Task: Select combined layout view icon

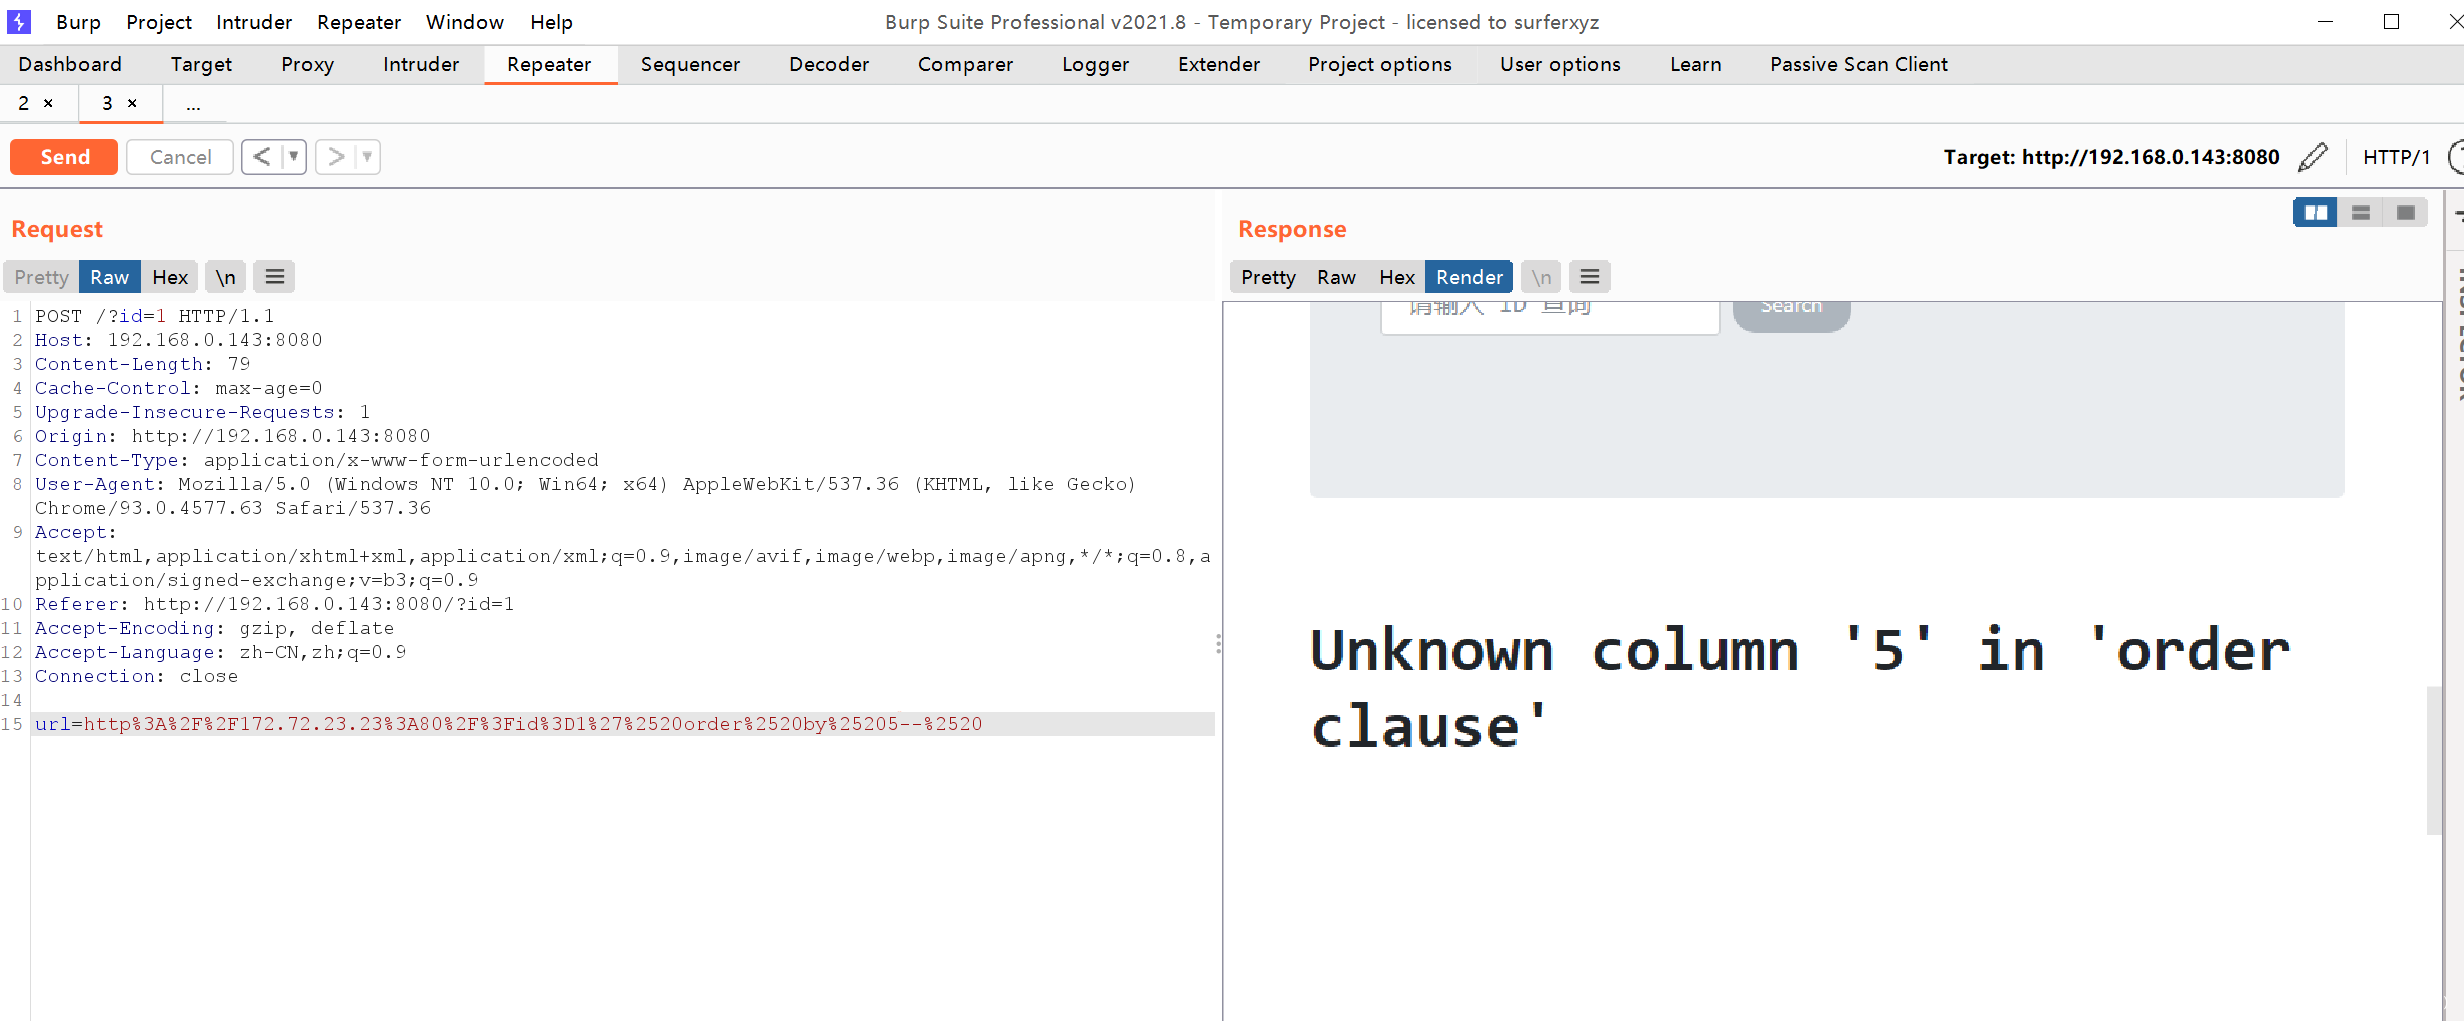Action: (x=2406, y=213)
